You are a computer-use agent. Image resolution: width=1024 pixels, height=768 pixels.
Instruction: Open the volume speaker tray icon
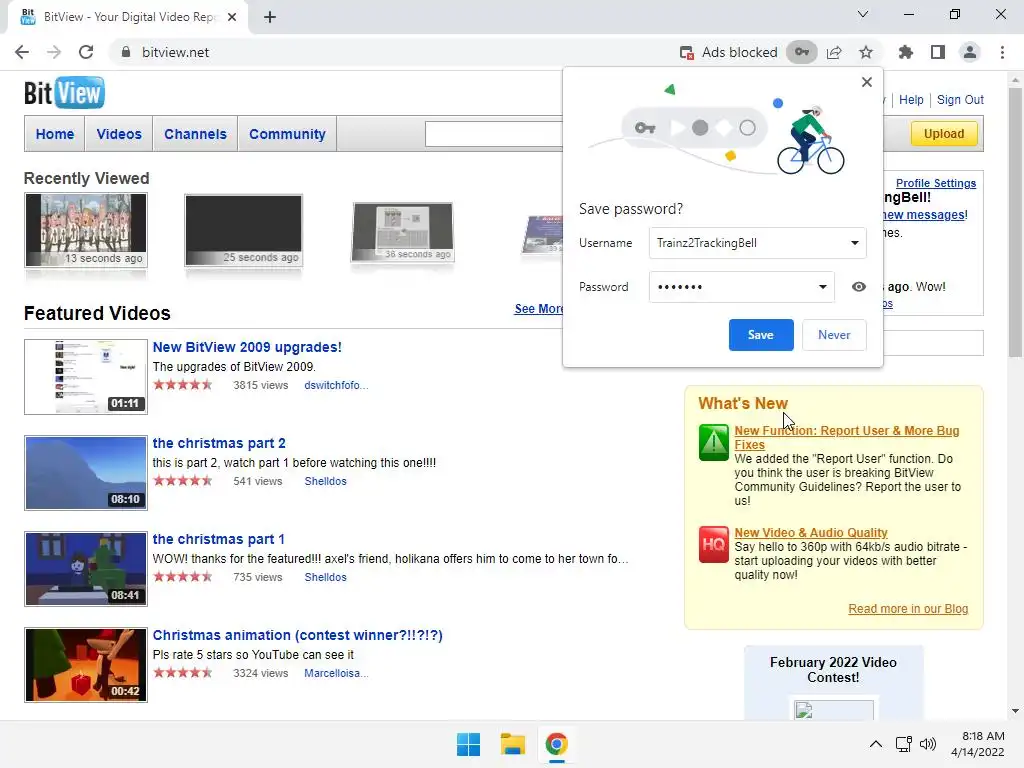(x=927, y=744)
